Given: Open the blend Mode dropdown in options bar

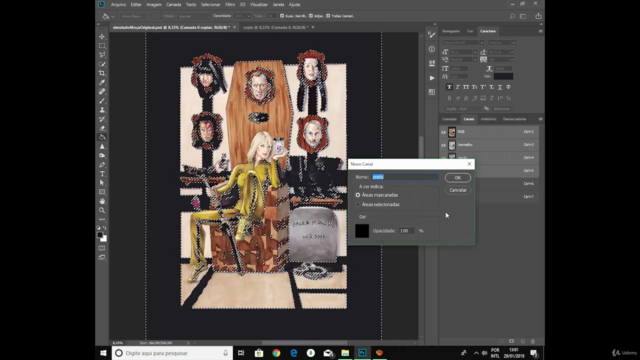Looking at the screenshot, I should [x=193, y=16].
